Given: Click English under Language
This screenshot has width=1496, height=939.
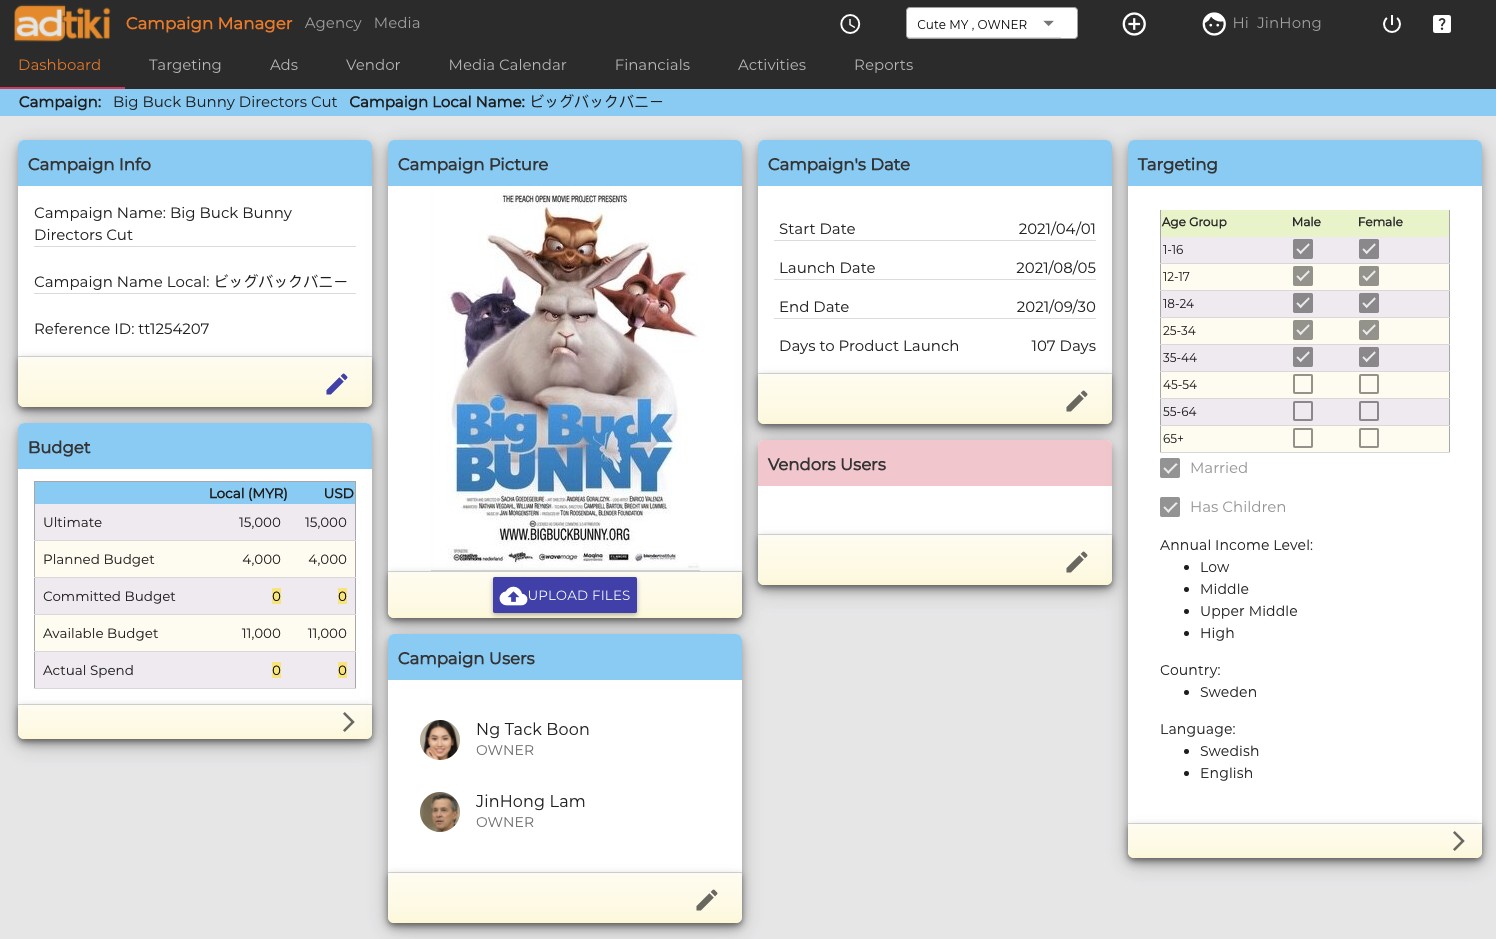Looking at the screenshot, I should [x=1226, y=773].
